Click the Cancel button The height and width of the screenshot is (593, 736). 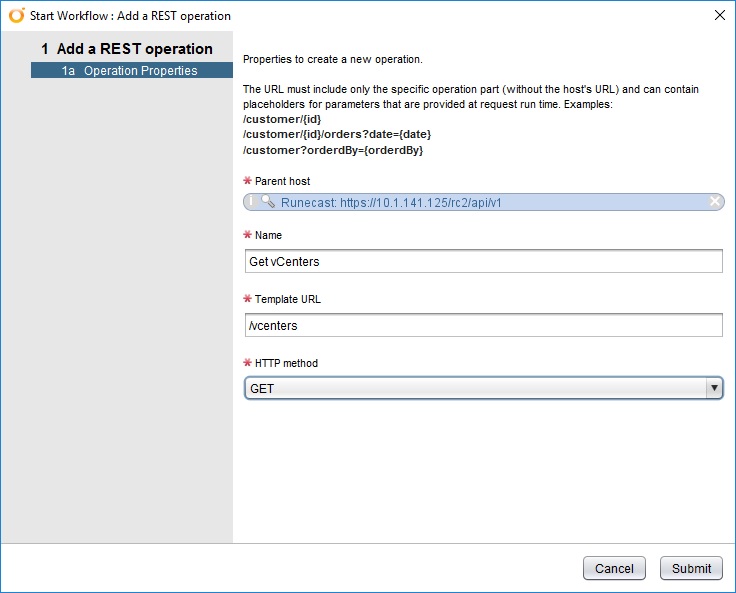pyautogui.click(x=614, y=568)
